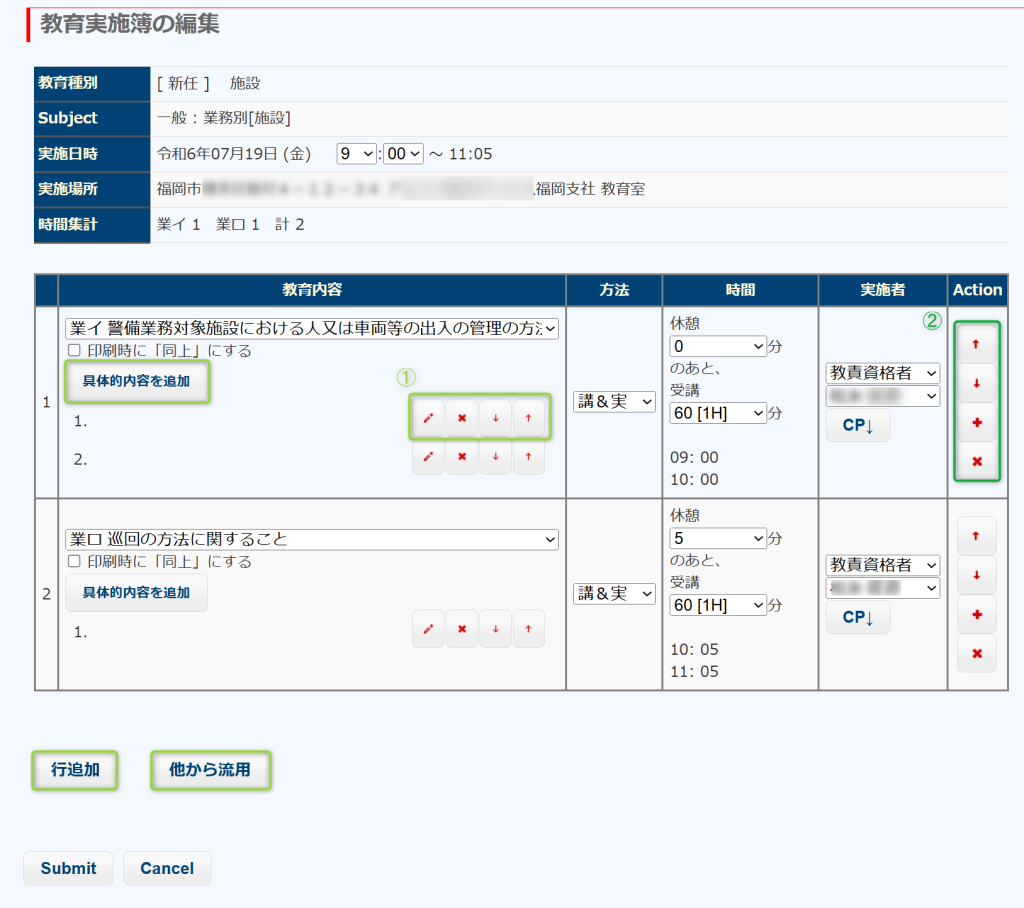Click the row 1 Action plus icon
The height and width of the screenshot is (908, 1024).
point(977,422)
